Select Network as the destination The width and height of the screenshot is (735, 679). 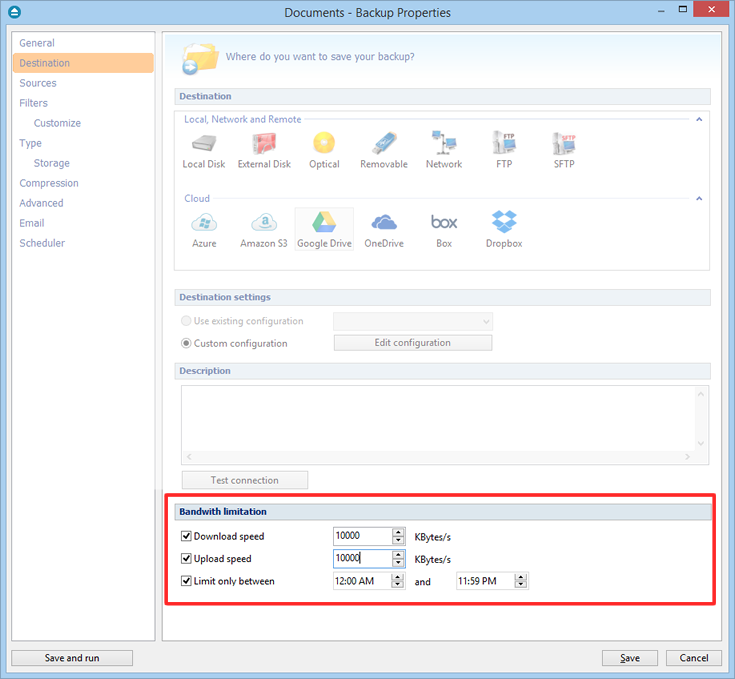[444, 150]
